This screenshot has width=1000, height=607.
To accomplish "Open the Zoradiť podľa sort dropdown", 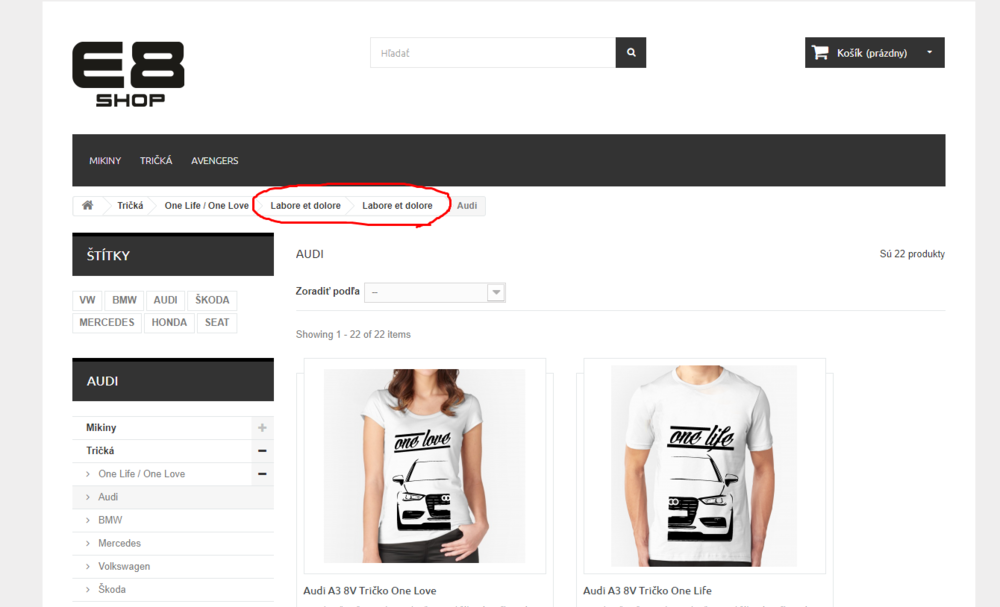I will [x=435, y=292].
